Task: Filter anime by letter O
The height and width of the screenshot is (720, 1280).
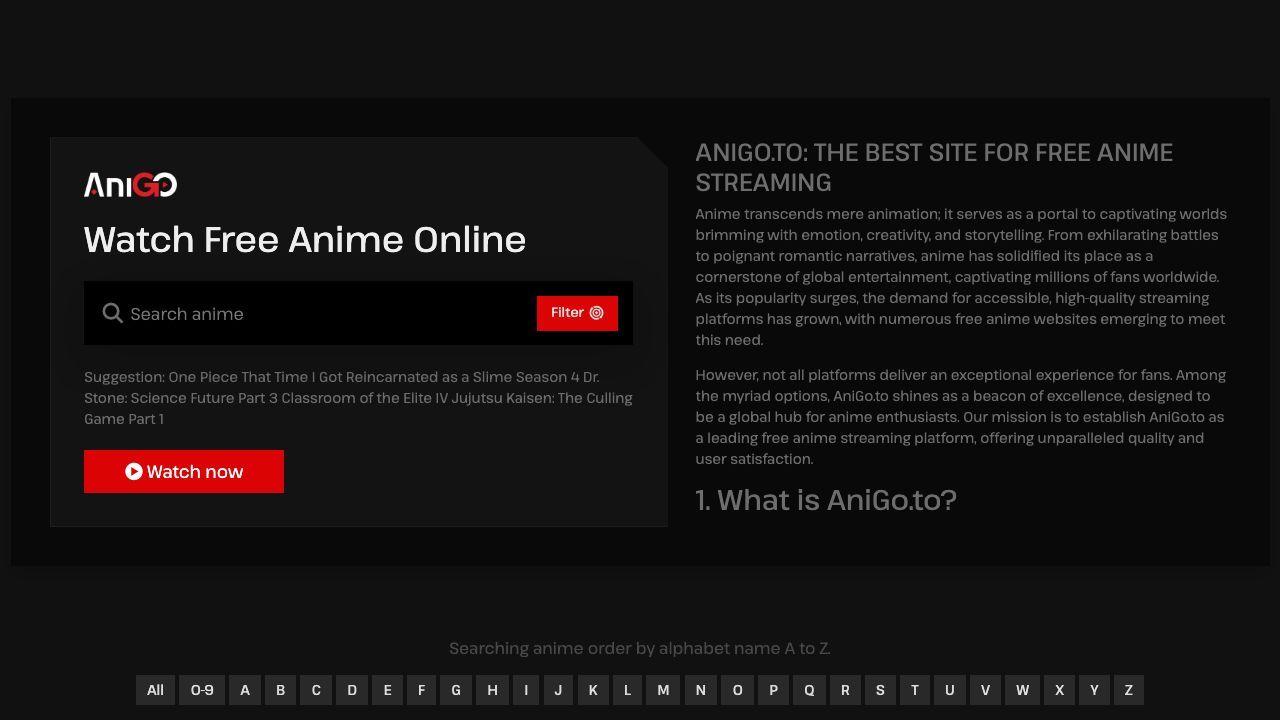Action: coord(738,690)
